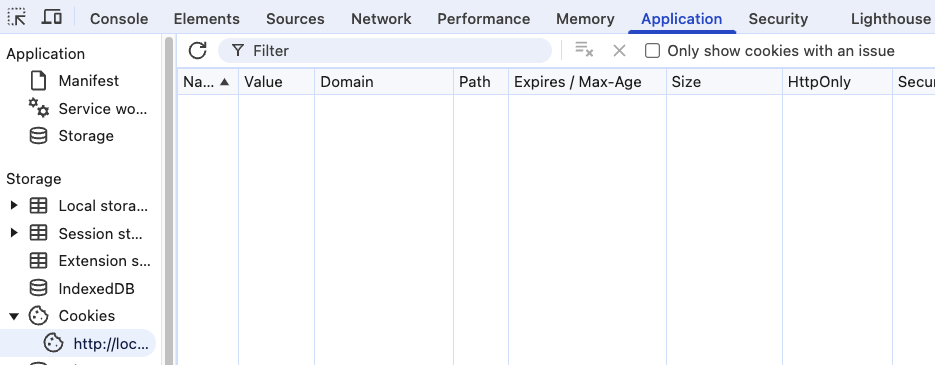Focus the cookie Filter field
Image resolution: width=935 pixels, height=365 pixels.
pyautogui.click(x=385, y=51)
